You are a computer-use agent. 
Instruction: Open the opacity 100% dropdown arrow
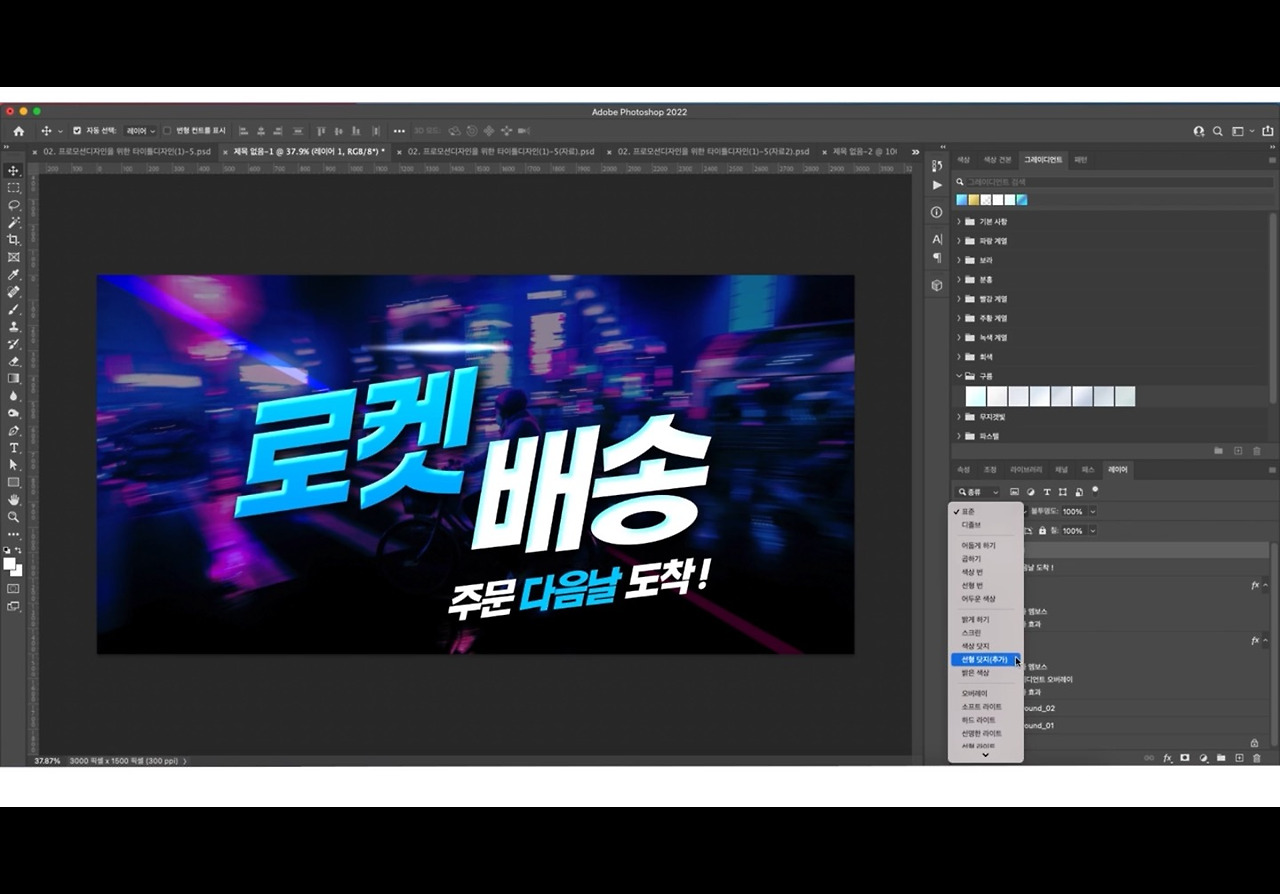[1092, 511]
